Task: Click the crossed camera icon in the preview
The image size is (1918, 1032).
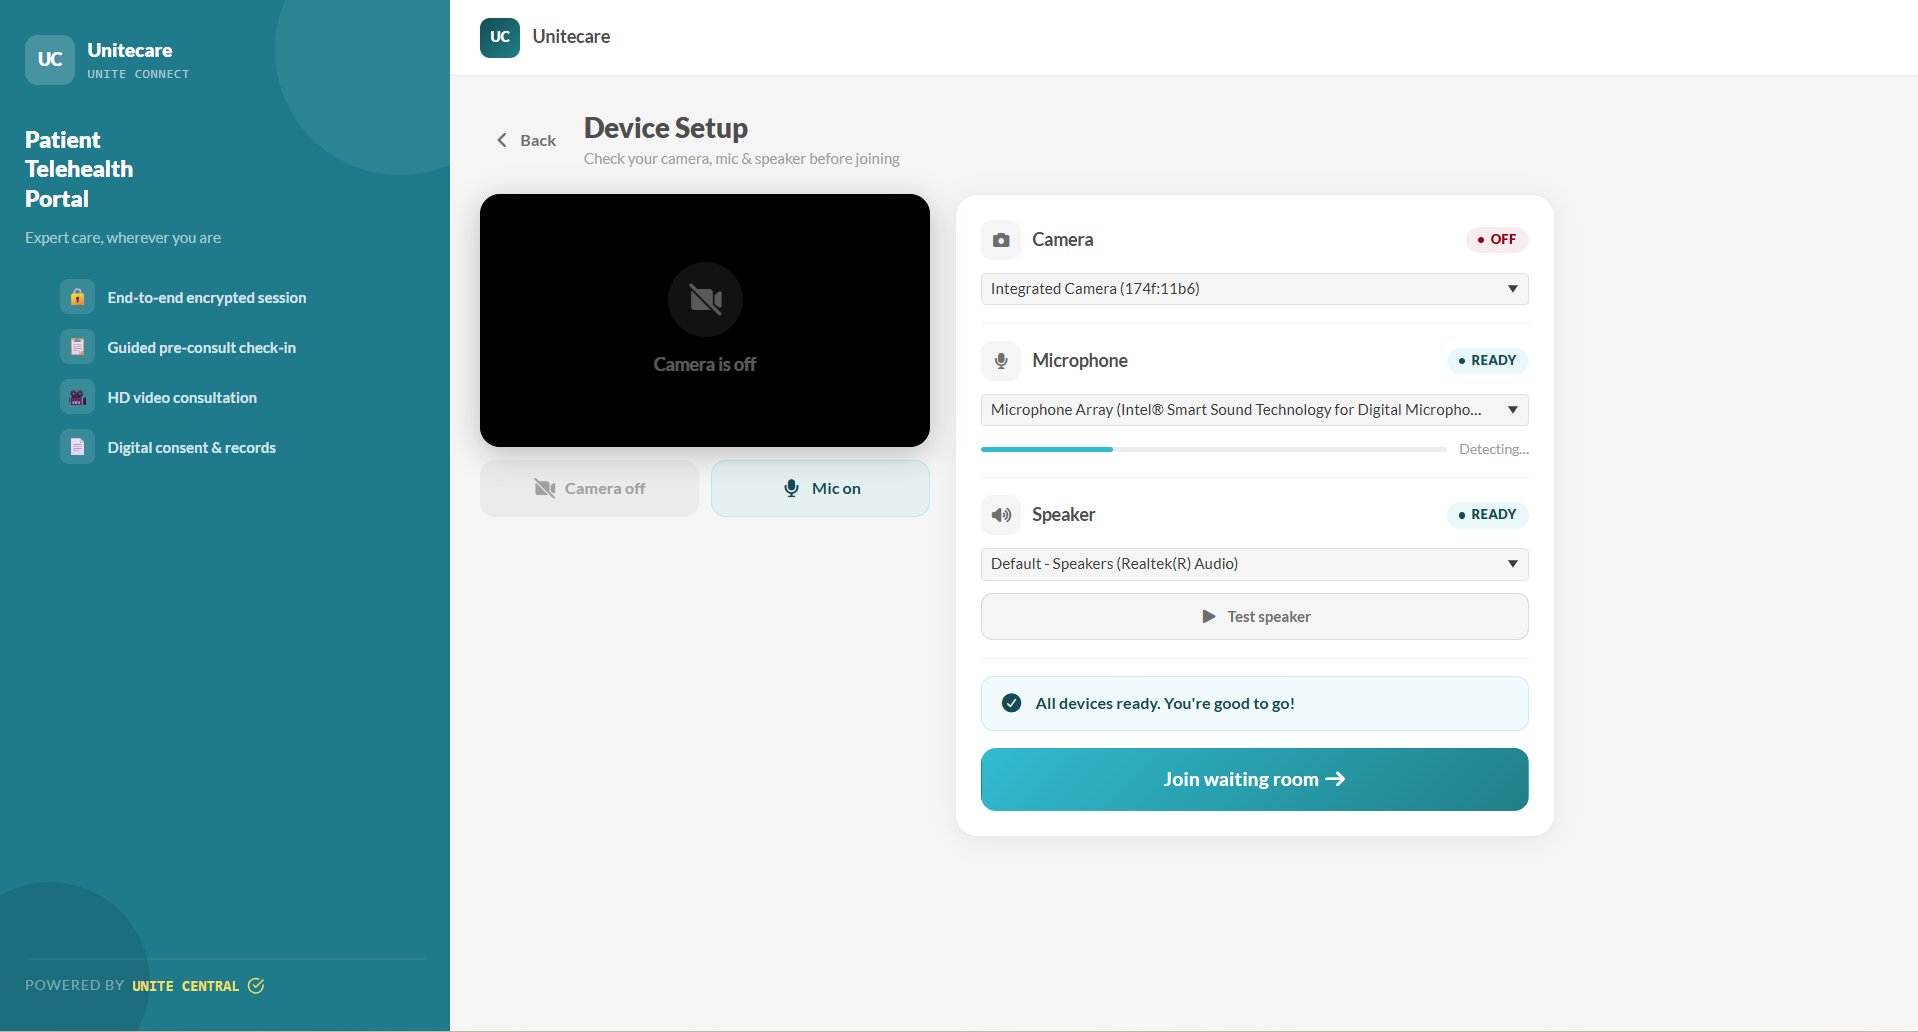Action: coord(705,299)
